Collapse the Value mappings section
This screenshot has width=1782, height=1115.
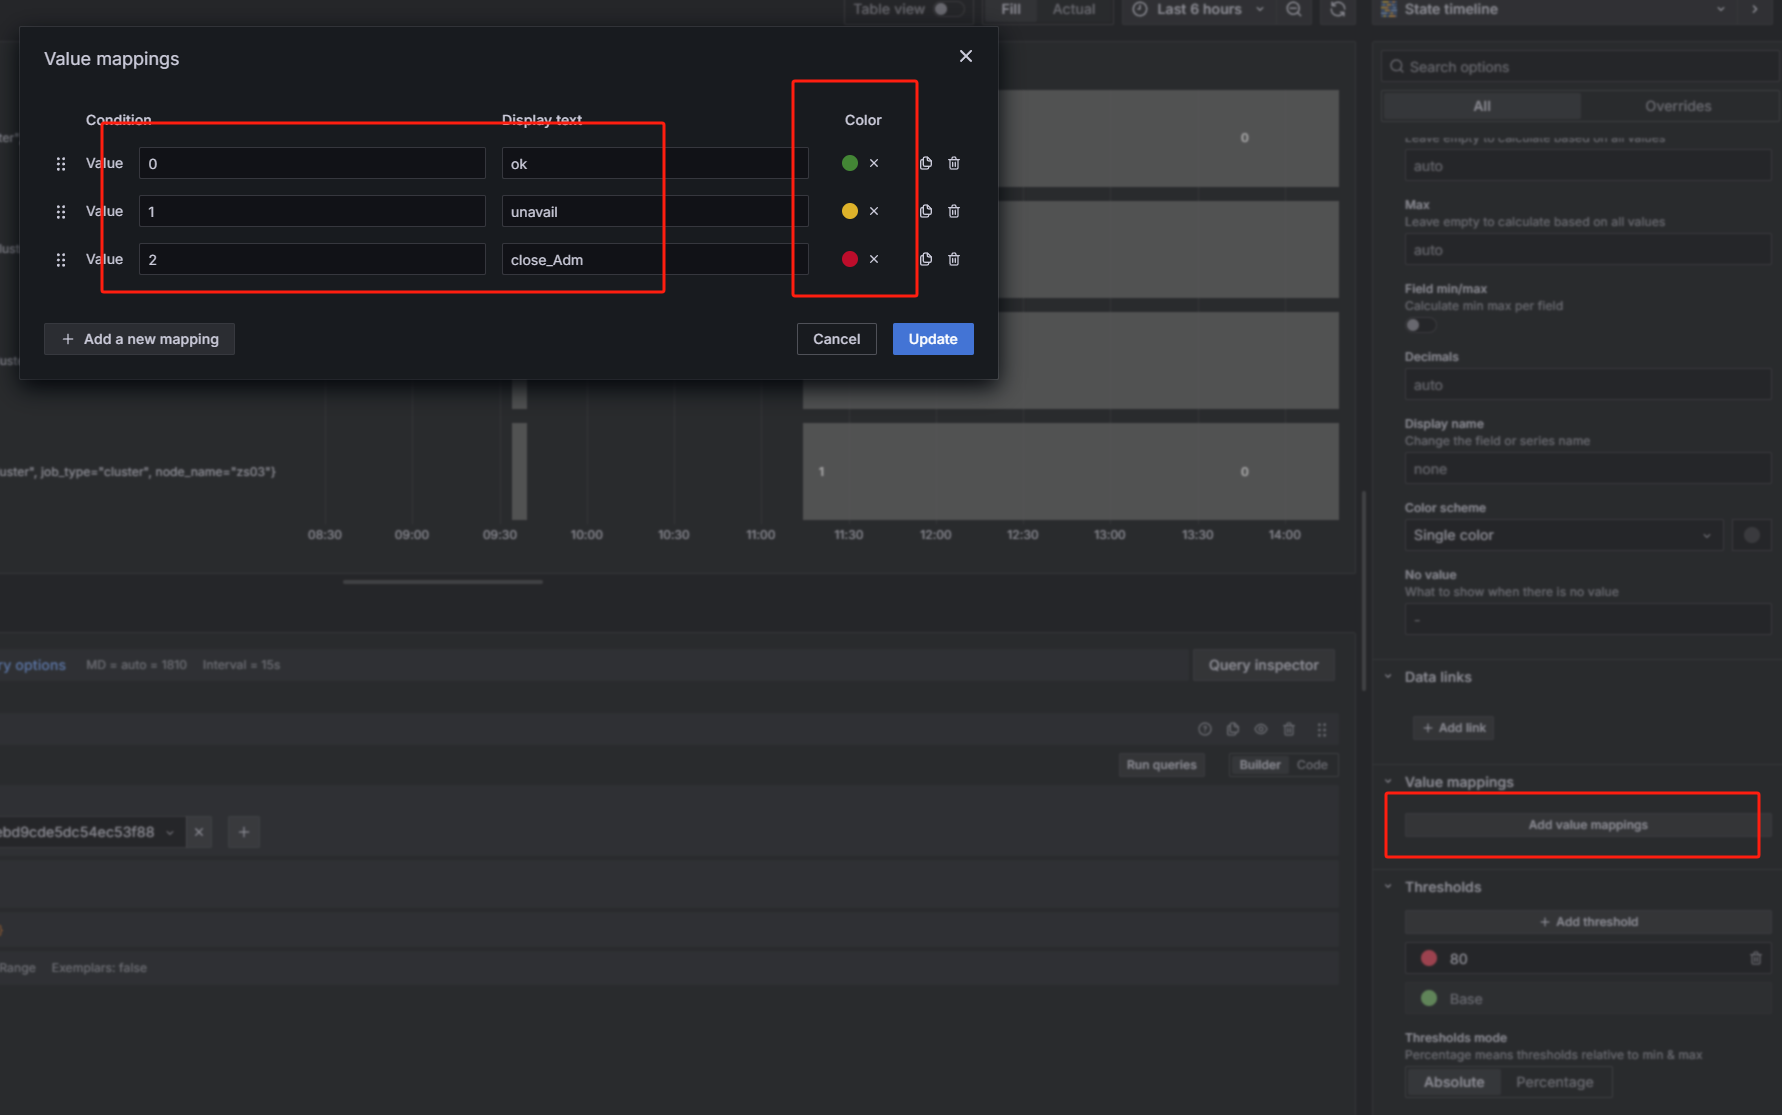1388,782
